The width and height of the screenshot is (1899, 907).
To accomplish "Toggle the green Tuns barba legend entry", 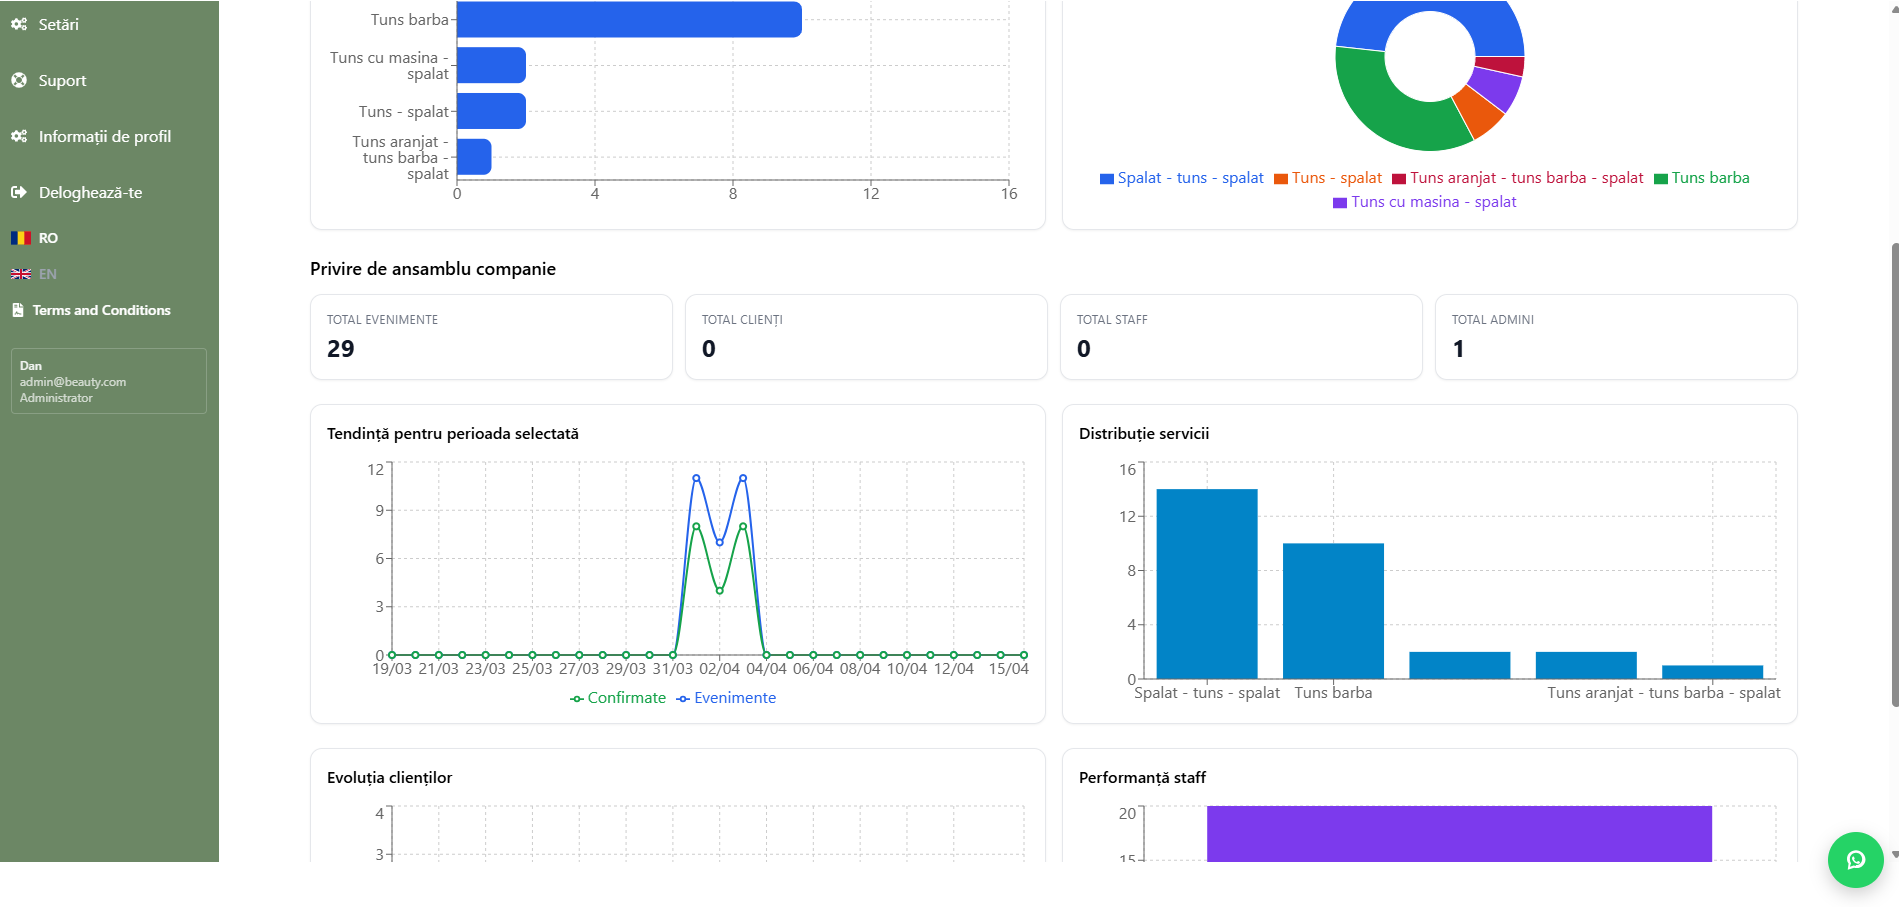I will tap(1702, 178).
